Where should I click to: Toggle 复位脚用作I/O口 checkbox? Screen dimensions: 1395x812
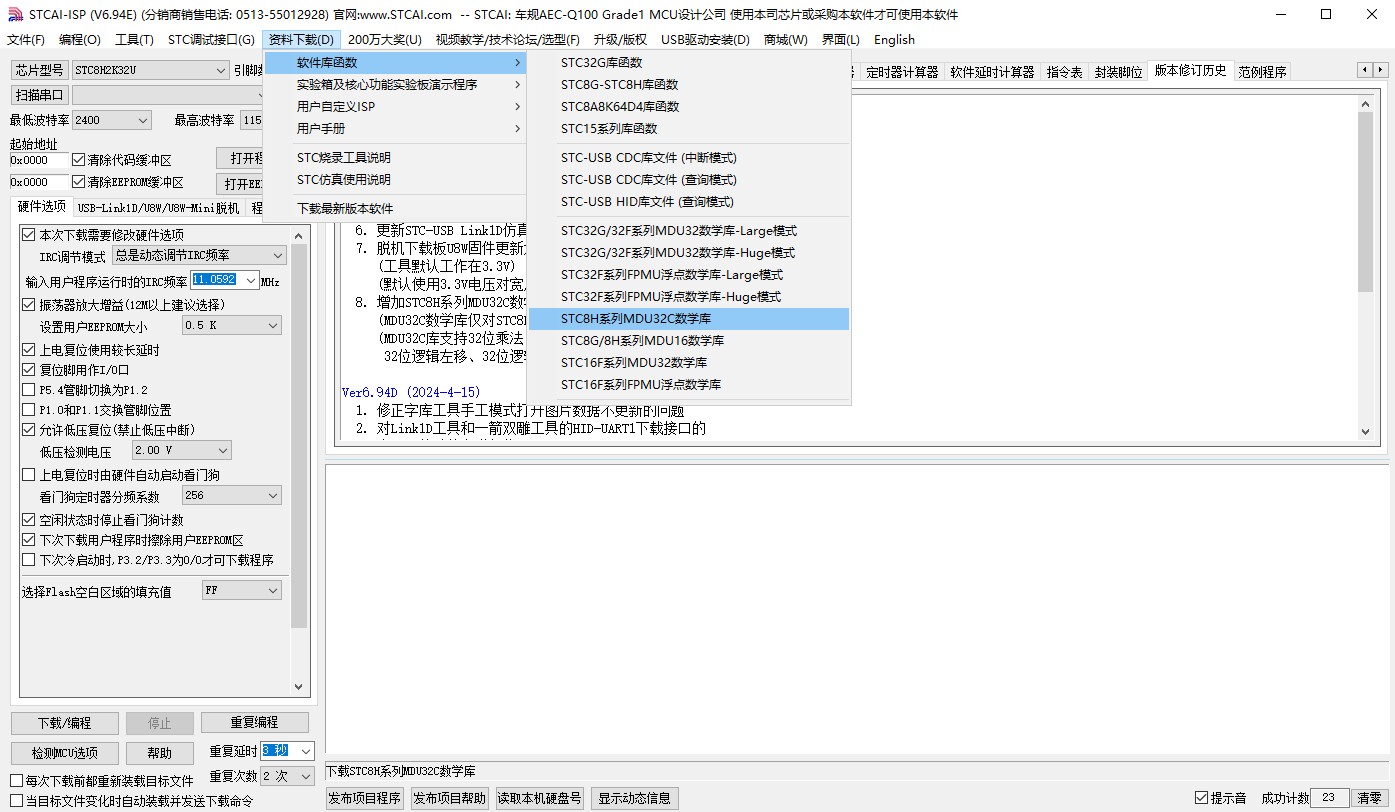(x=29, y=369)
